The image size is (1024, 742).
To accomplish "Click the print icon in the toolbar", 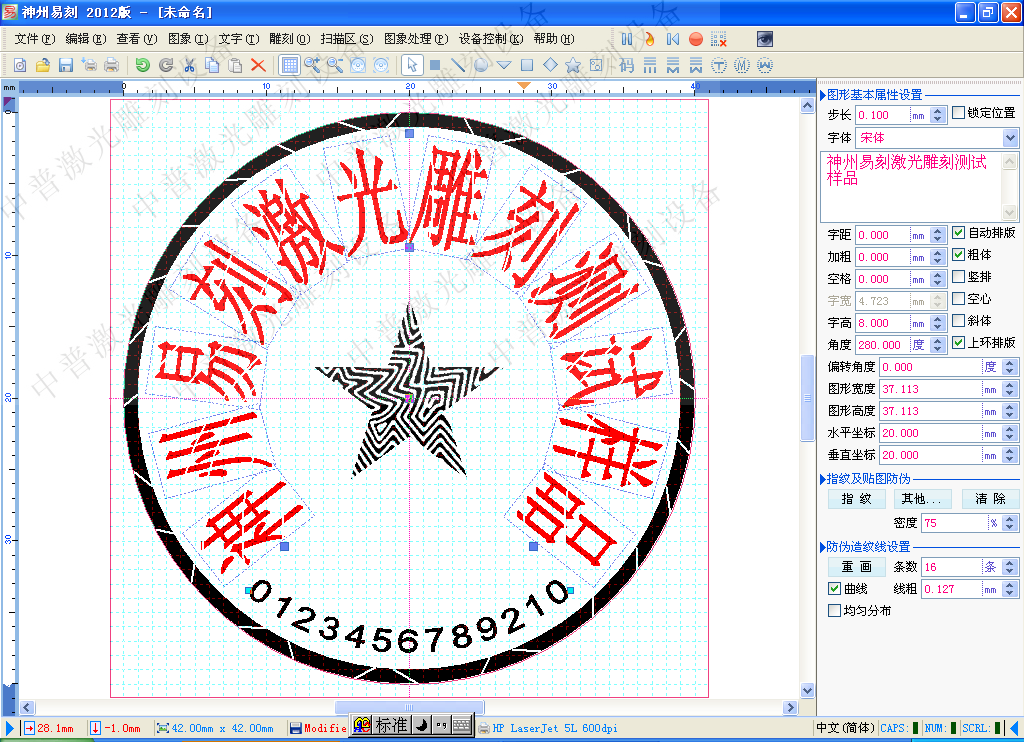I will point(112,65).
